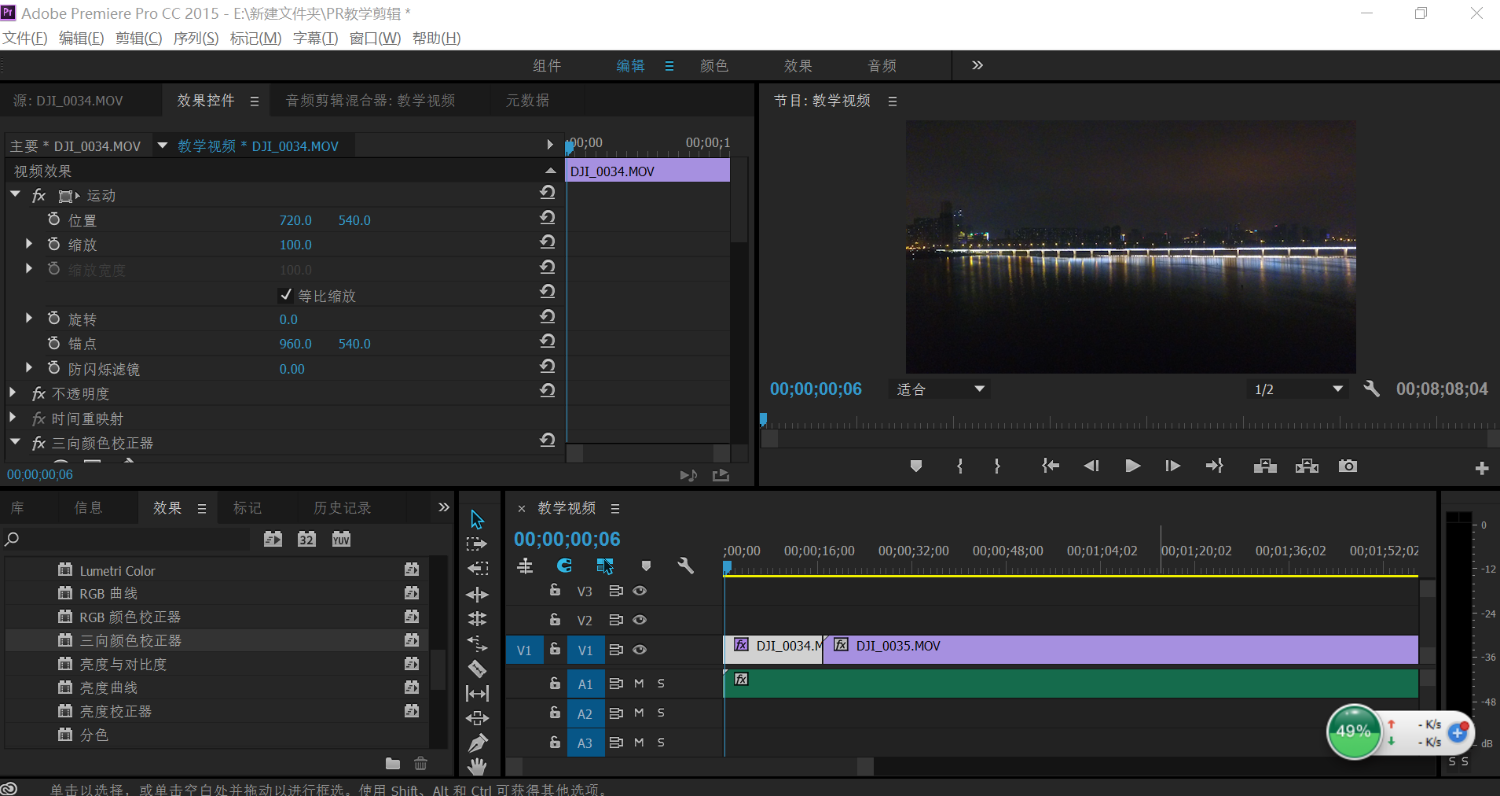This screenshot has width=1500, height=796.
Task: Toggle V3 track output eye
Action: point(640,591)
